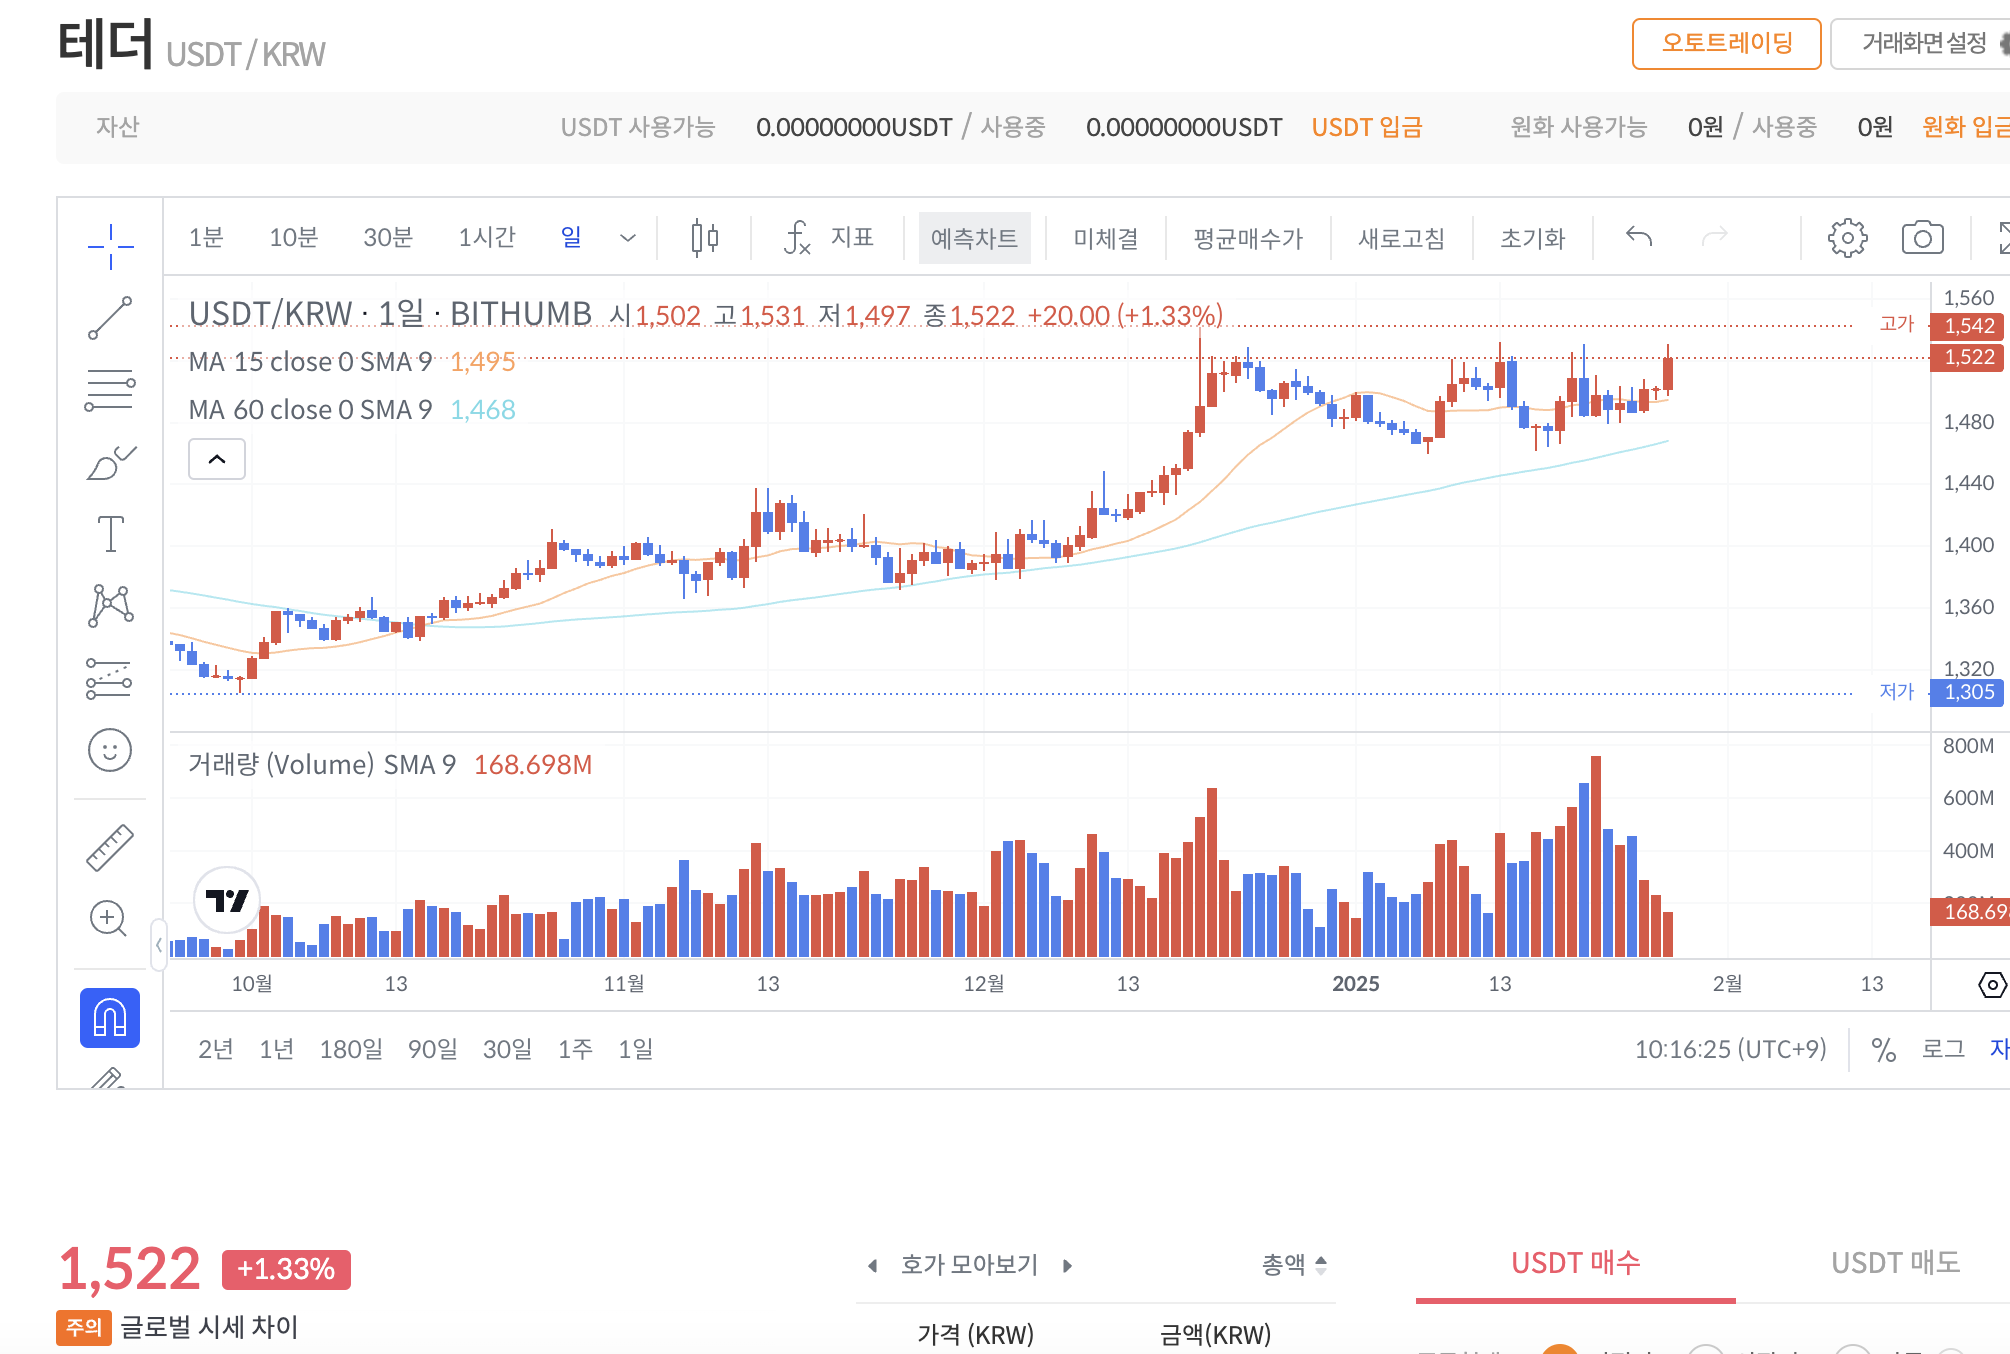Expand the time interval dropdown arrow
Screen dimensions: 2010x1354
[628, 238]
